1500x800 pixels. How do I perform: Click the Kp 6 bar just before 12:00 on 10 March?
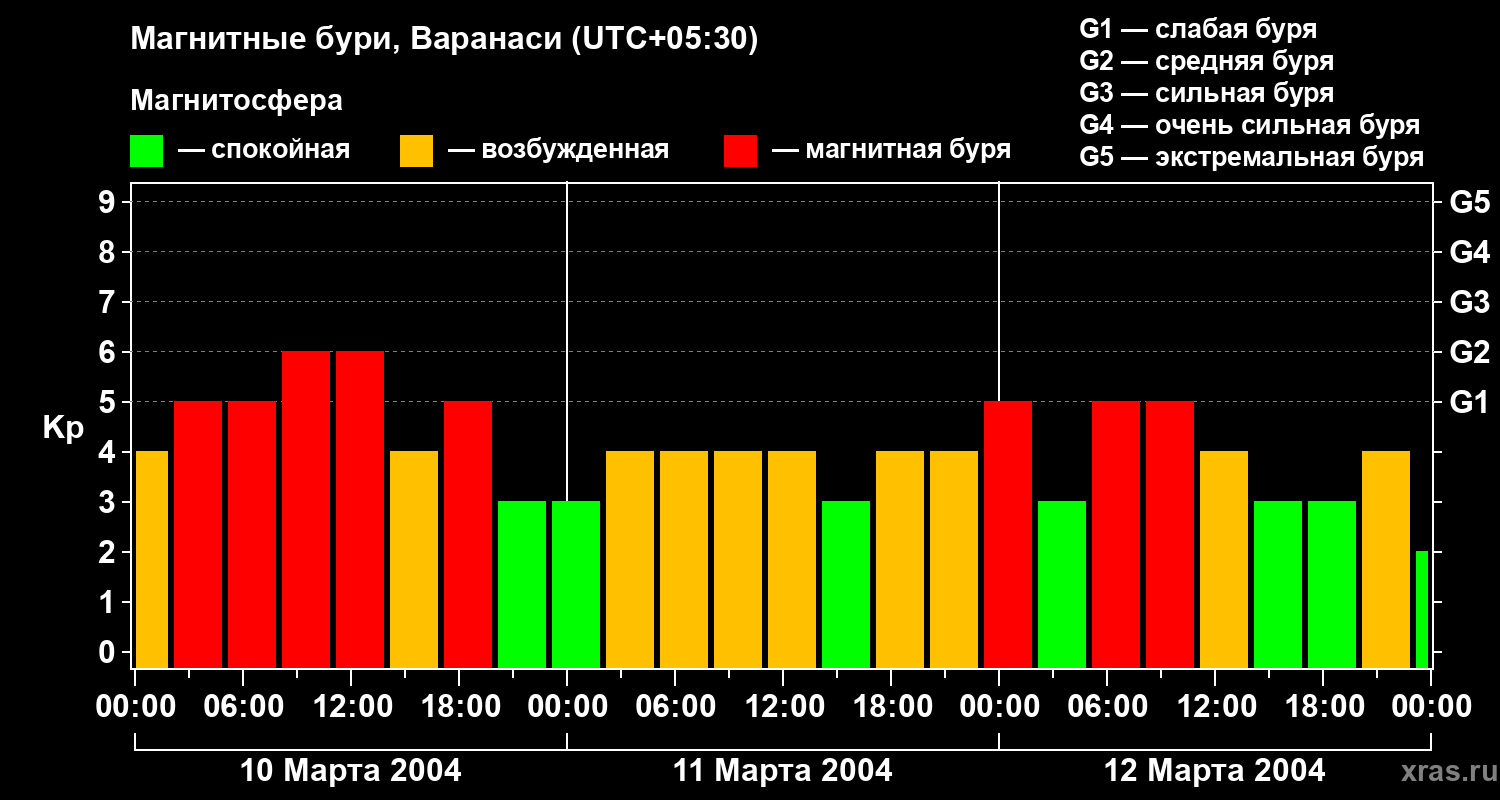[x=306, y=509]
